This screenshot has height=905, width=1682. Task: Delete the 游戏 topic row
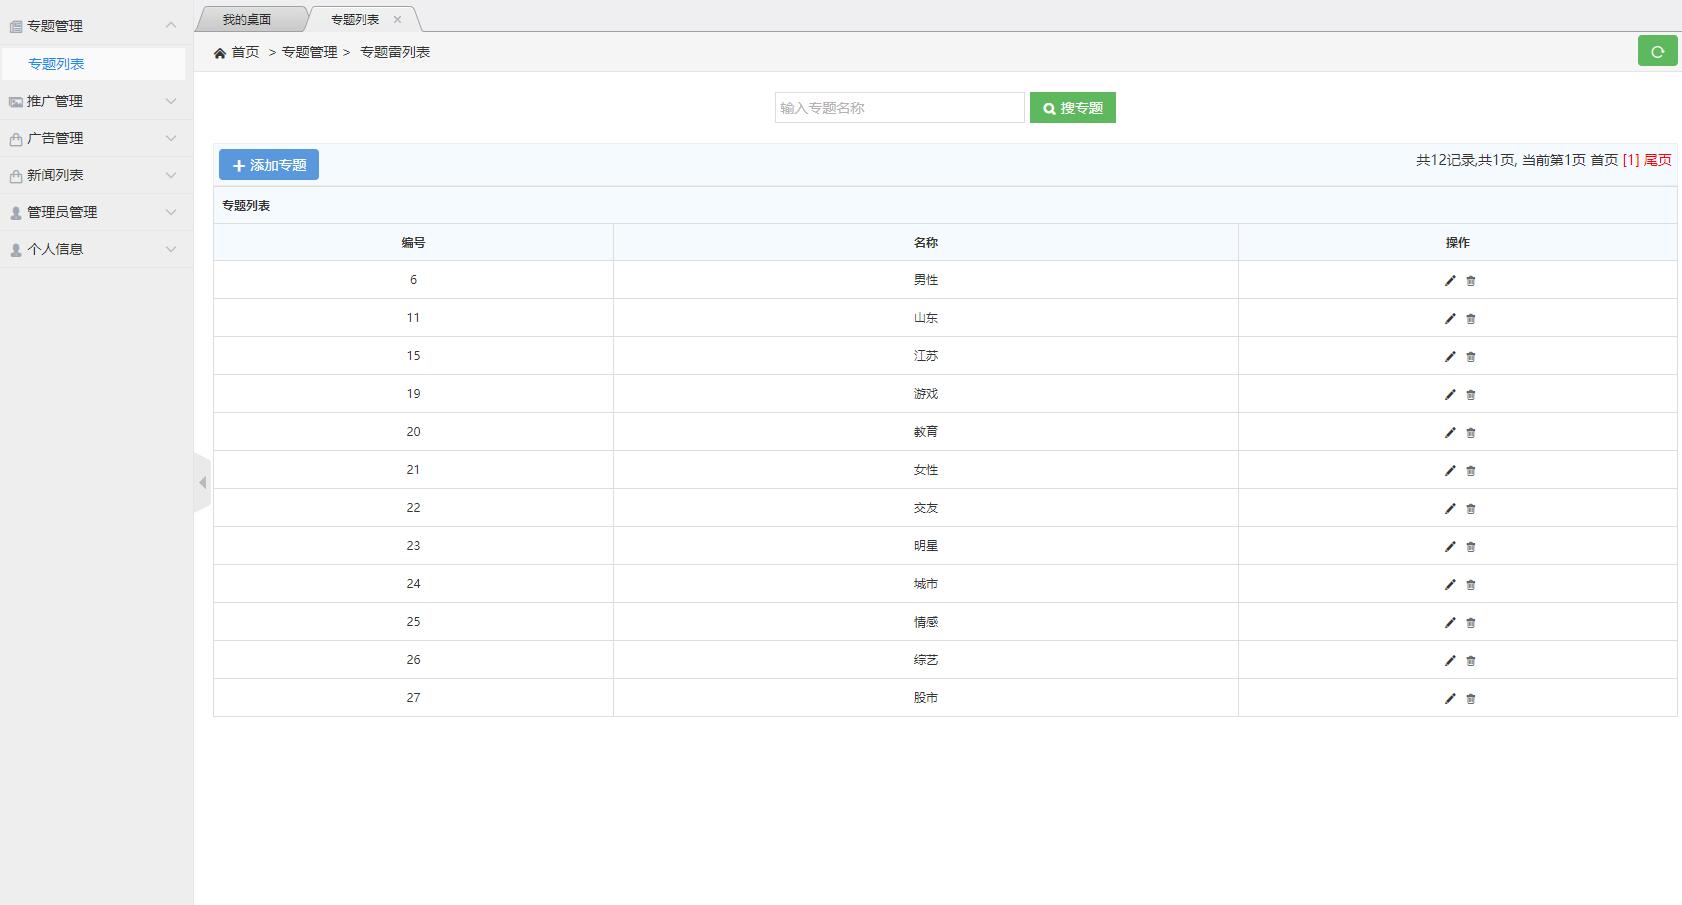pos(1470,395)
